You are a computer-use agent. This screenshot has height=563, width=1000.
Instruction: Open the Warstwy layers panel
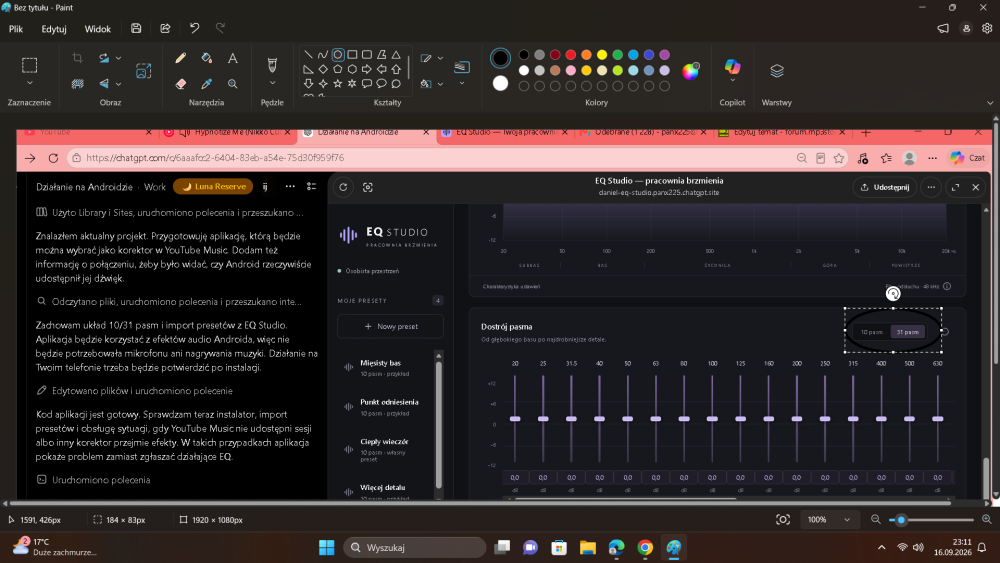777,71
